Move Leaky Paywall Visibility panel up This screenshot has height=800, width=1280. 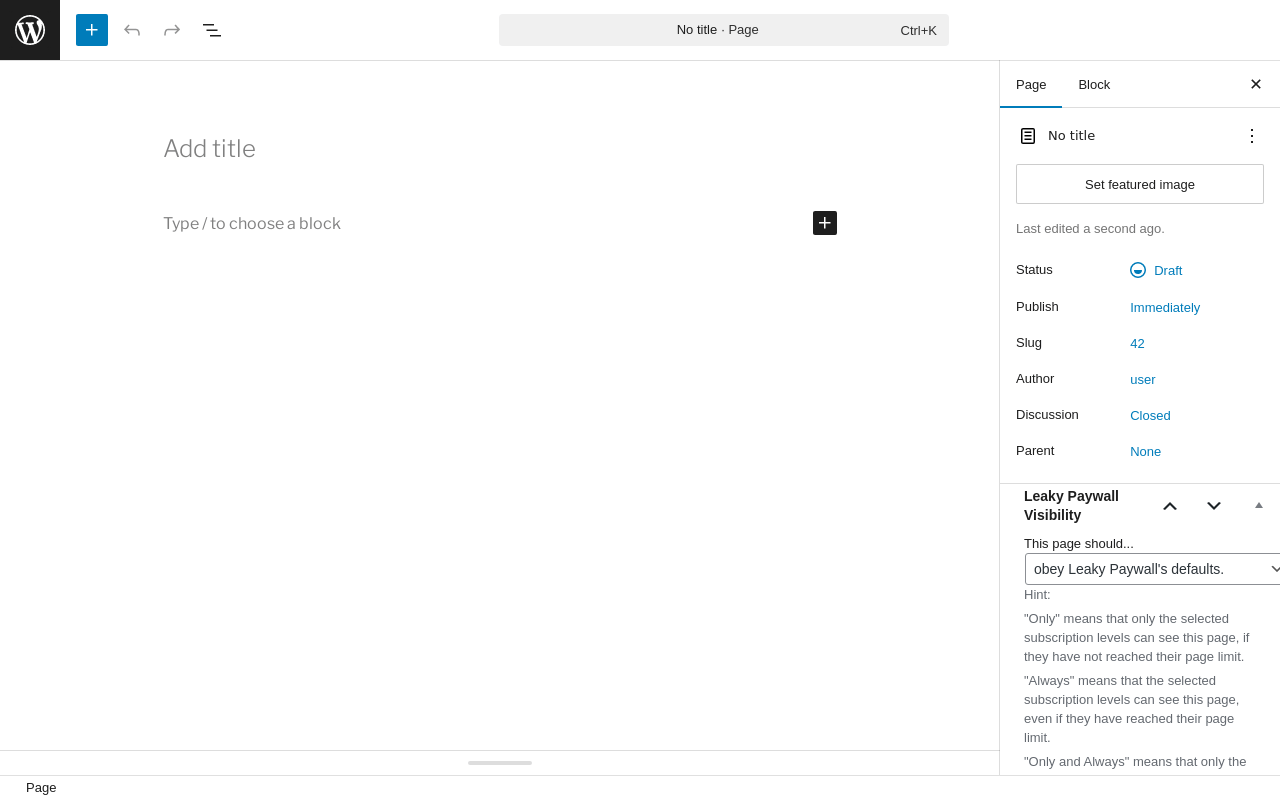point(1170,506)
